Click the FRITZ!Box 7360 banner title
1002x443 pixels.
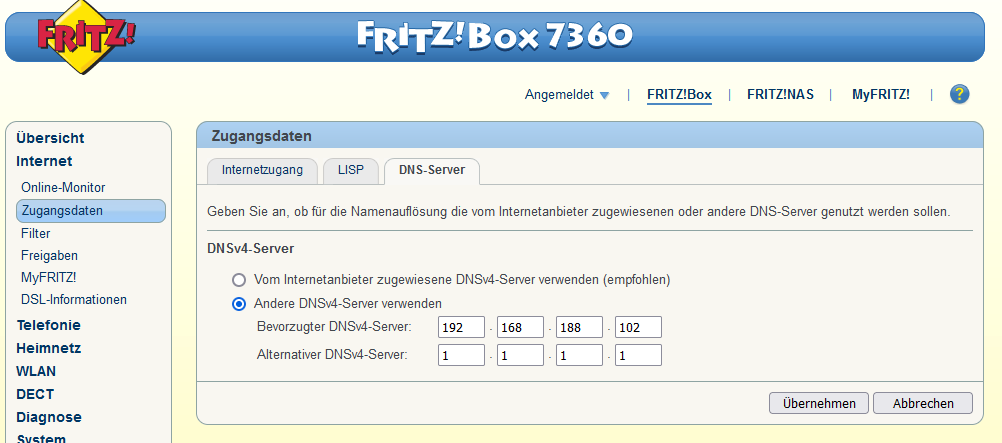pyautogui.click(x=495, y=36)
